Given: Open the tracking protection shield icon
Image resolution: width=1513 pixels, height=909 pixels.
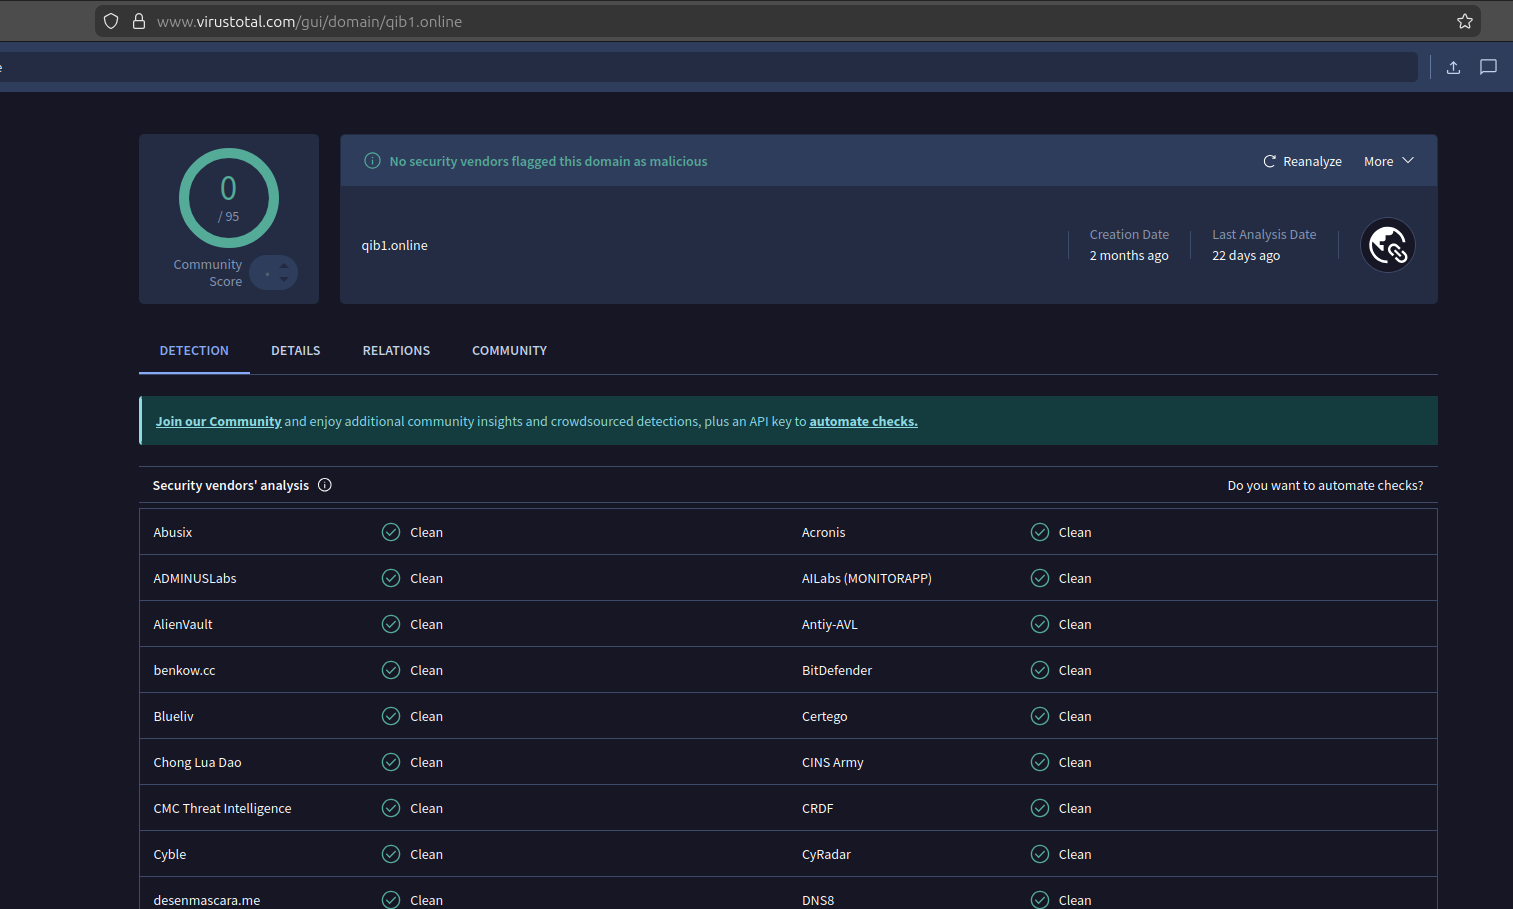Looking at the screenshot, I should click(111, 21).
